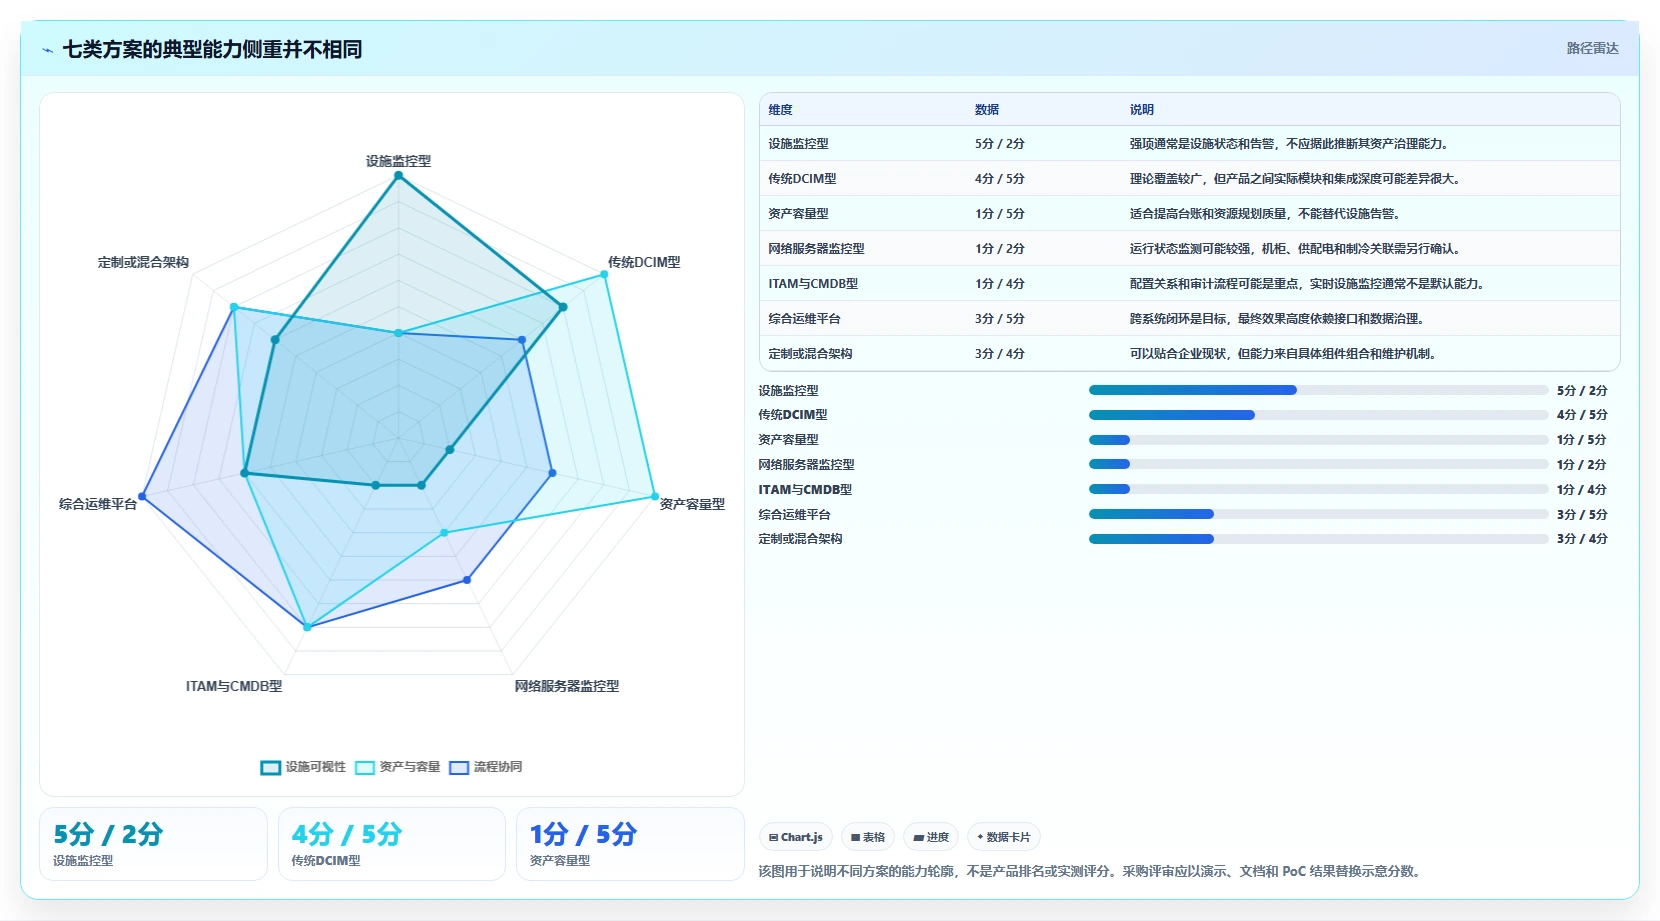Screen dimensions: 1660x921
Task: Click the 路径雷达 label in header
Action: (x=1592, y=48)
